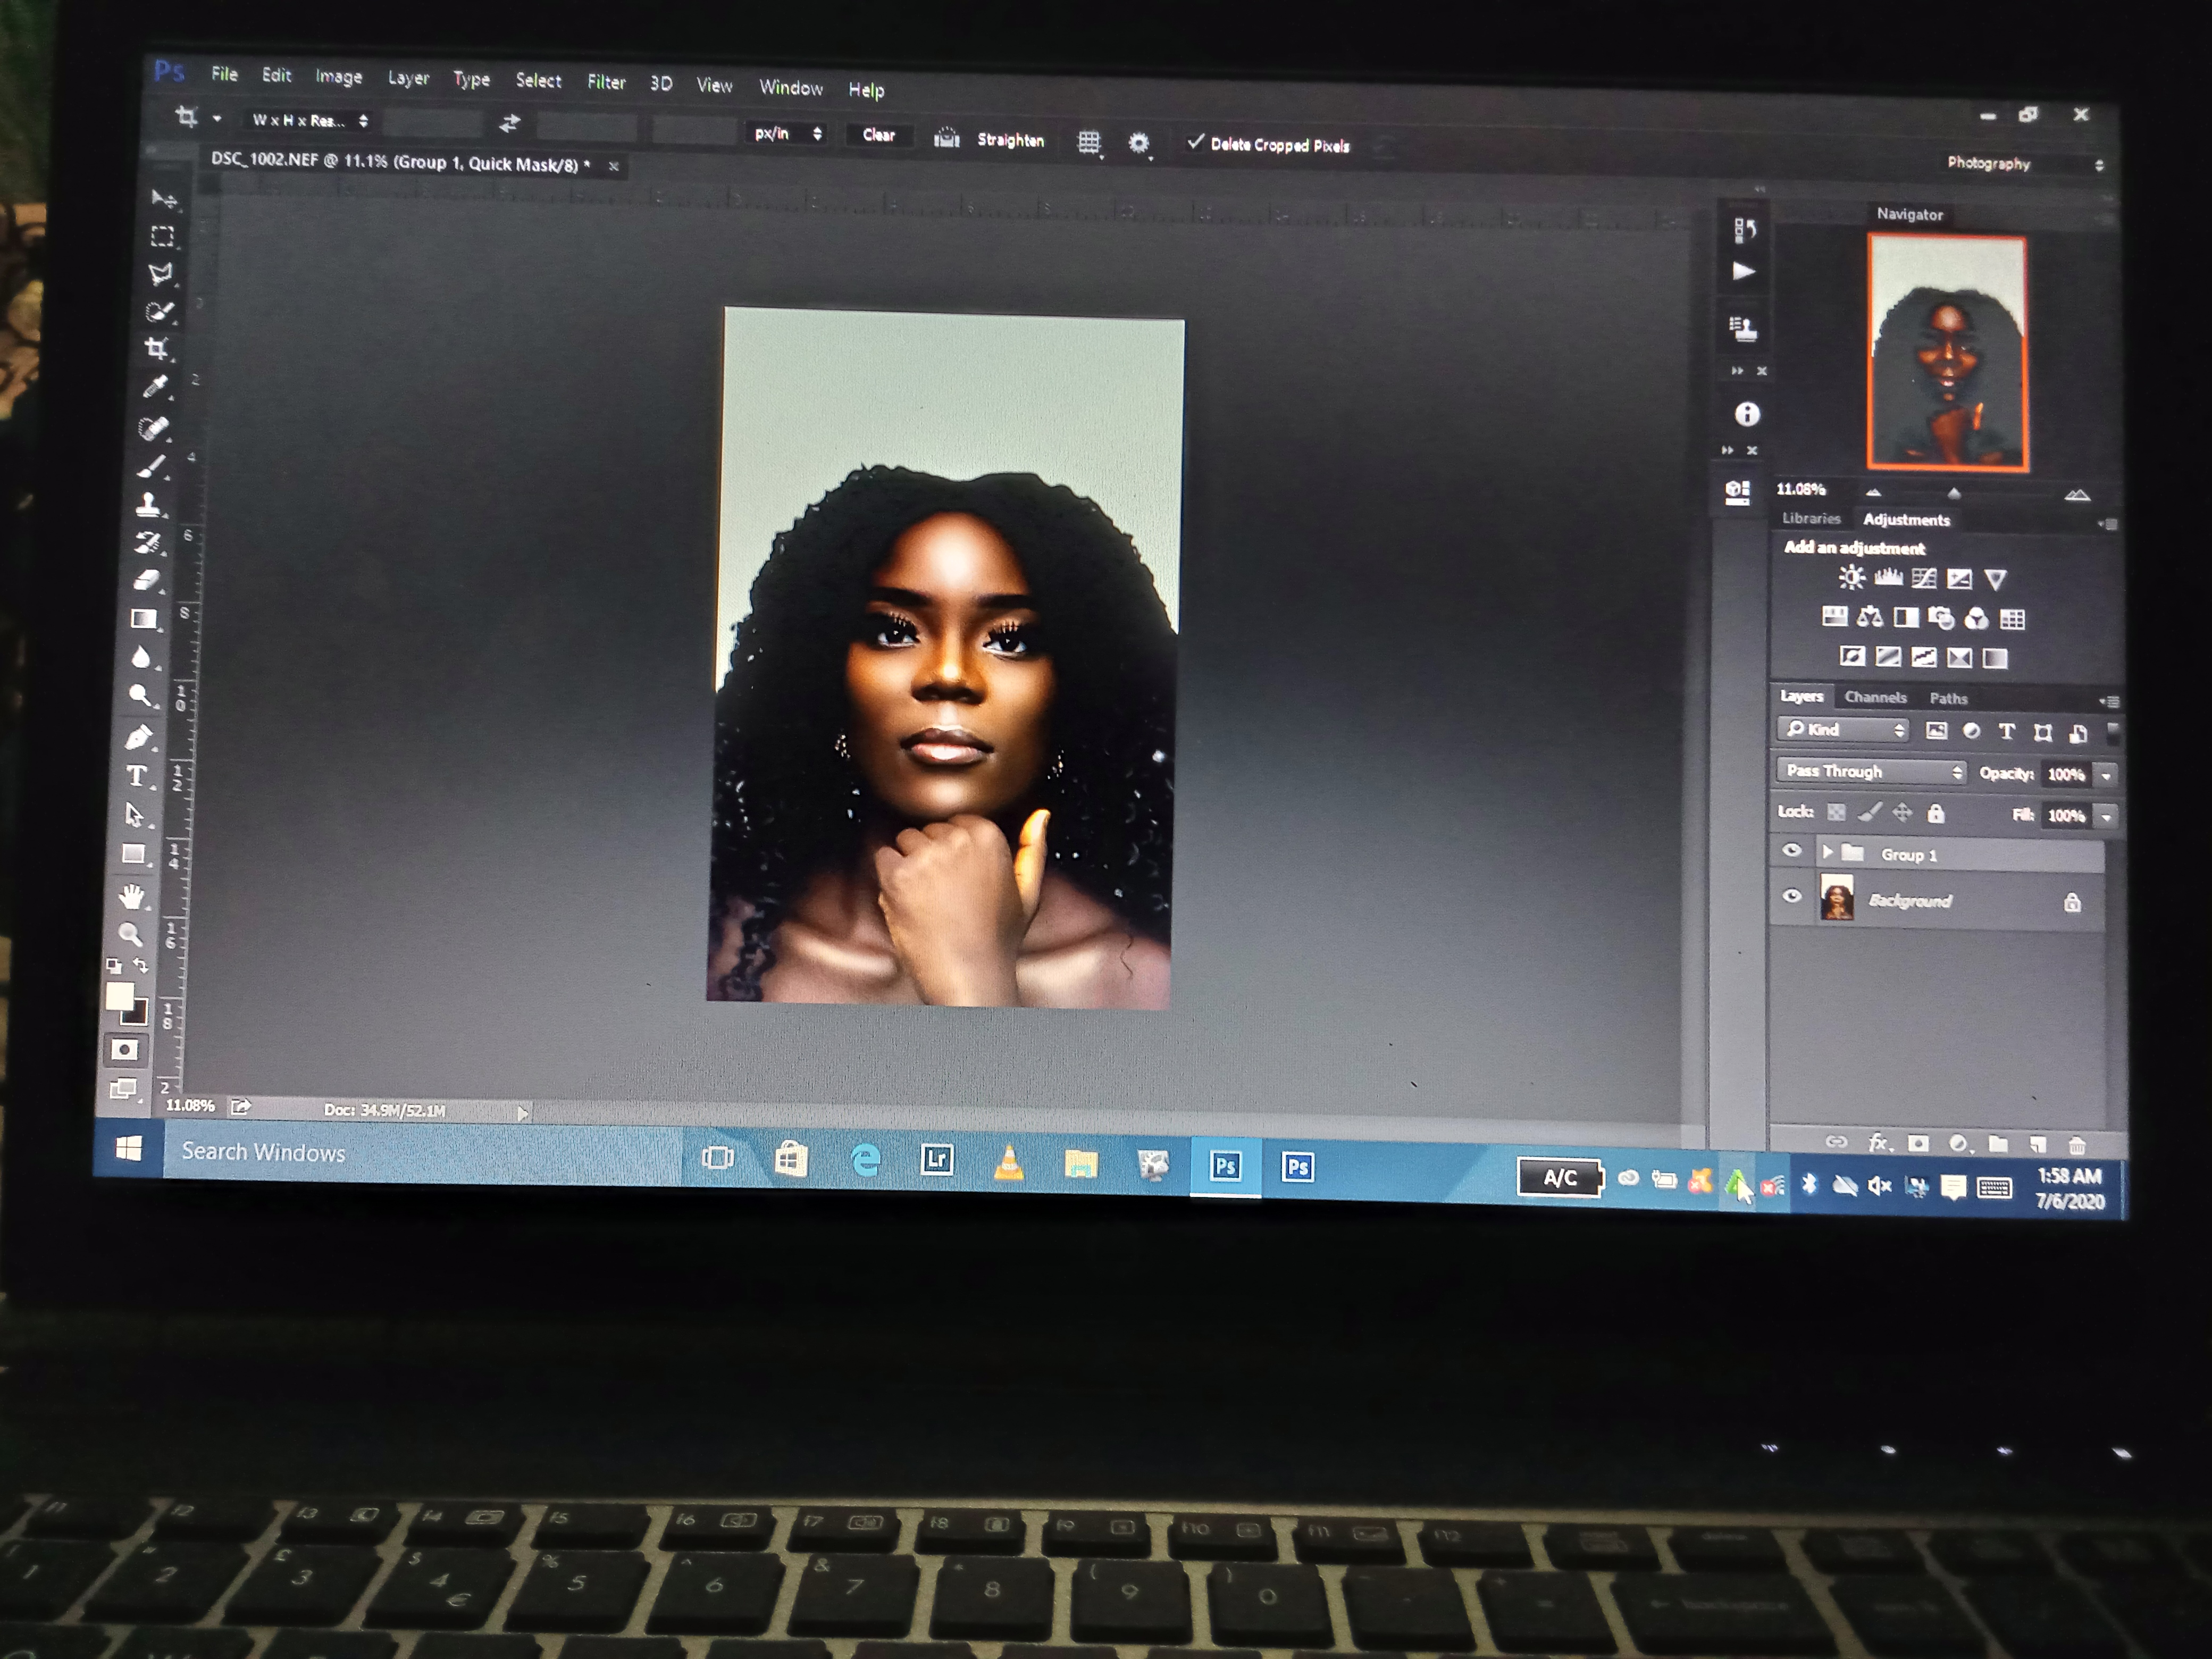Add a layer mask from Layers panel bottom

(1918, 1143)
